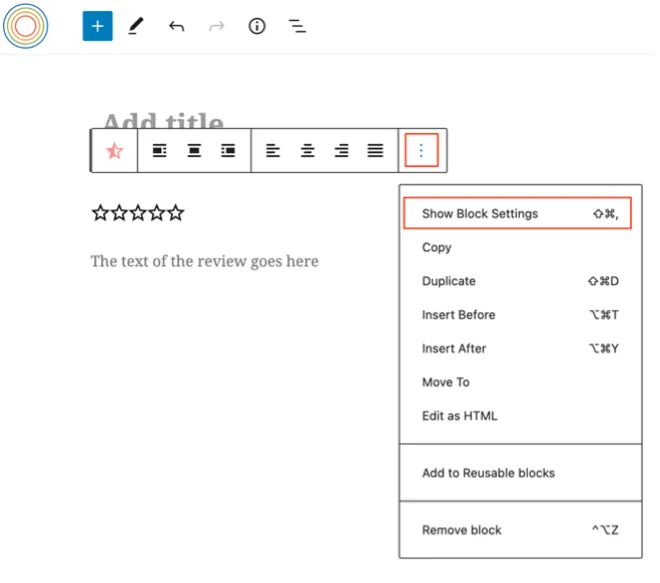Redo the change with forward arrow
Viewport: 660px width, 583px height.
click(x=217, y=27)
